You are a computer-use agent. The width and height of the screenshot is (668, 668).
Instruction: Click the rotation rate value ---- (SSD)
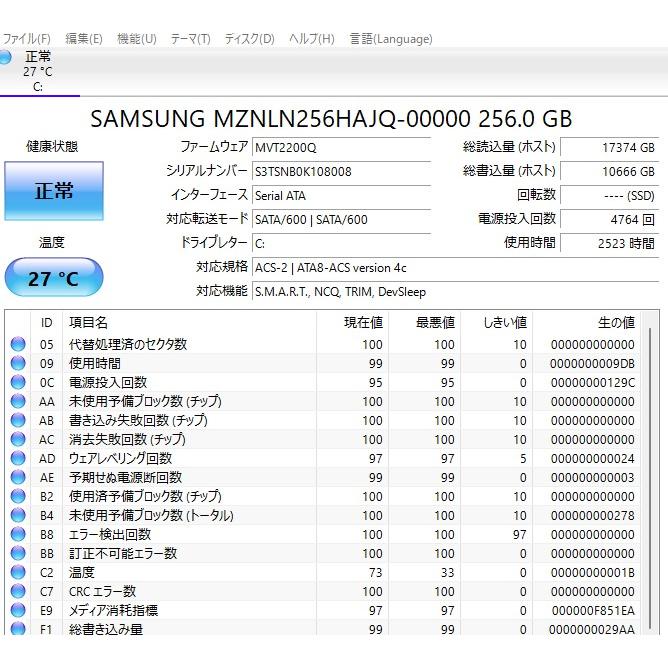point(610,196)
